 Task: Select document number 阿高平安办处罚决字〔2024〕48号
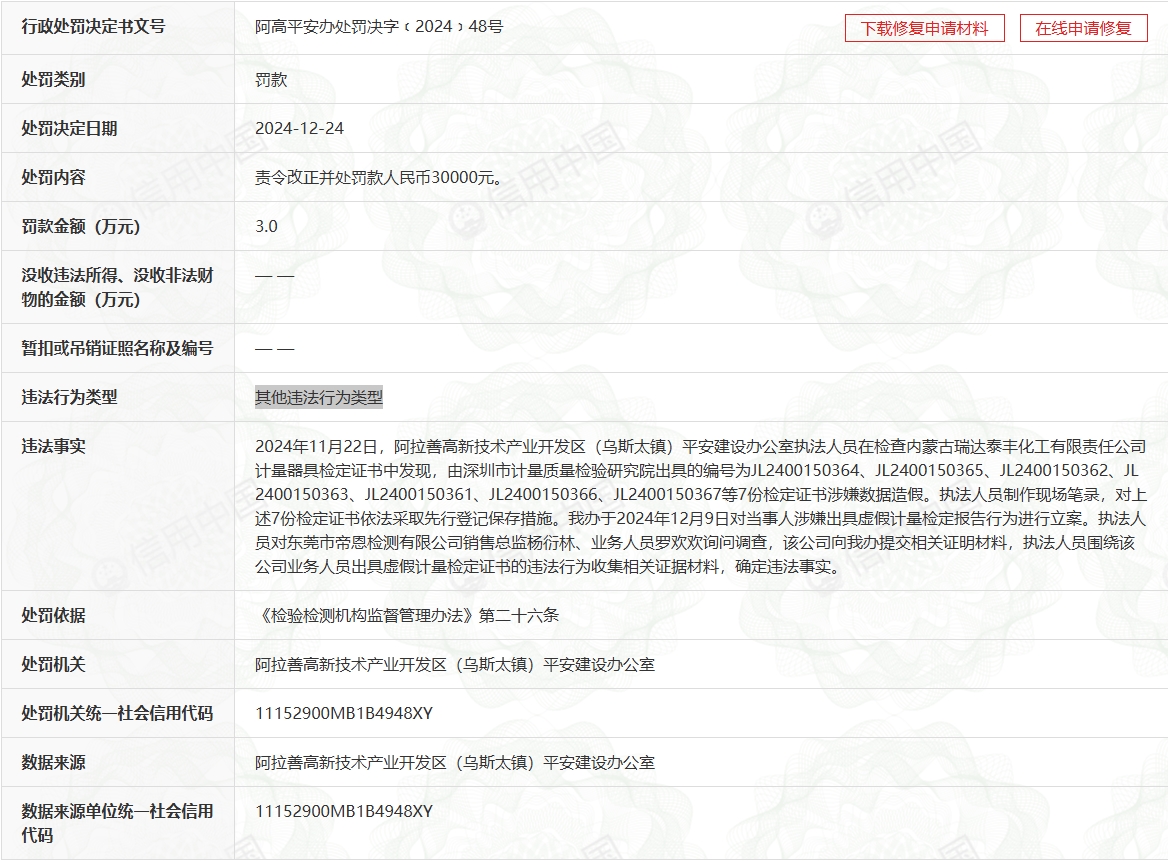click(378, 27)
